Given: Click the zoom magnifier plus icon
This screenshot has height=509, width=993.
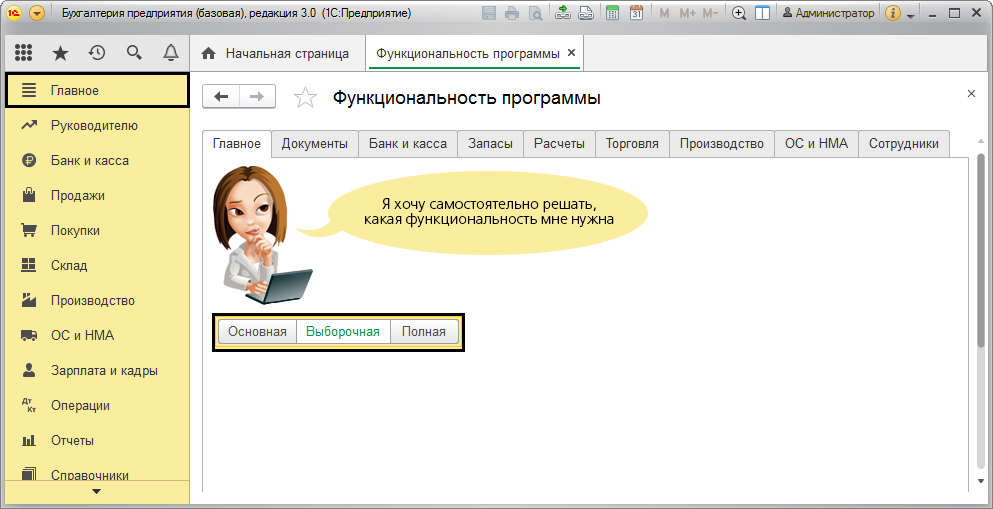Looking at the screenshot, I should pos(739,13).
